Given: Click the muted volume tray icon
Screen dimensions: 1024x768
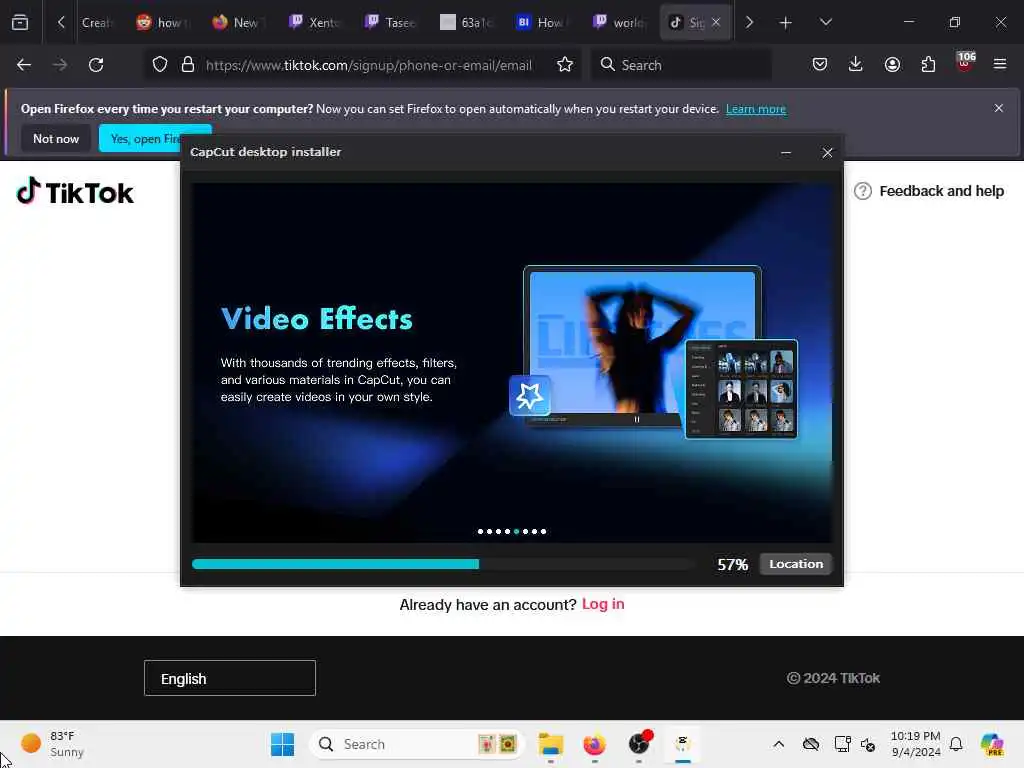Looking at the screenshot, I should [868, 744].
